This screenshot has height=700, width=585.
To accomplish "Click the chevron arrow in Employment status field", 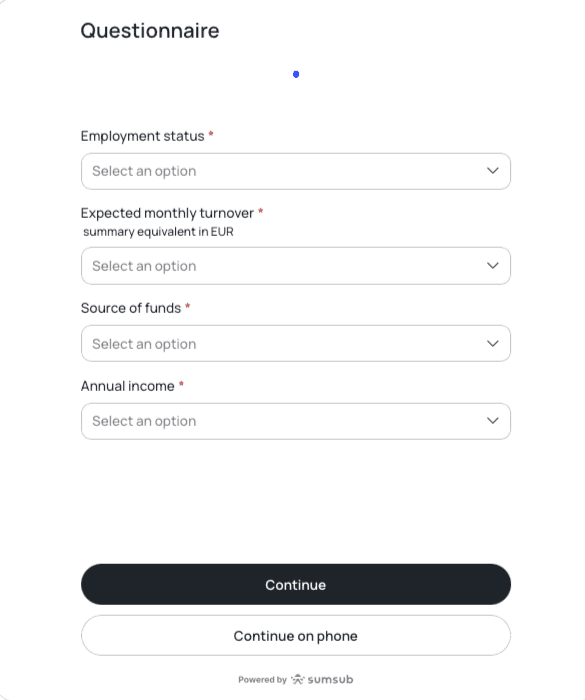I will 493,171.
